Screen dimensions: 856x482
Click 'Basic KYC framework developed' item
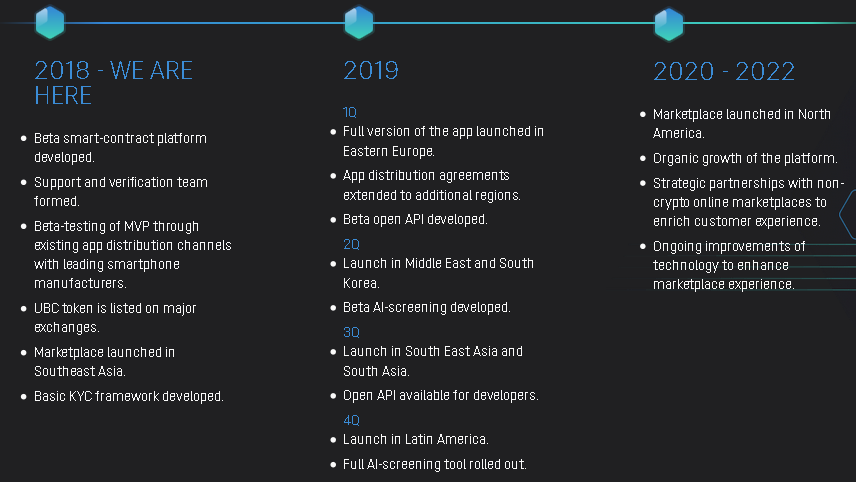pyautogui.click(x=129, y=396)
